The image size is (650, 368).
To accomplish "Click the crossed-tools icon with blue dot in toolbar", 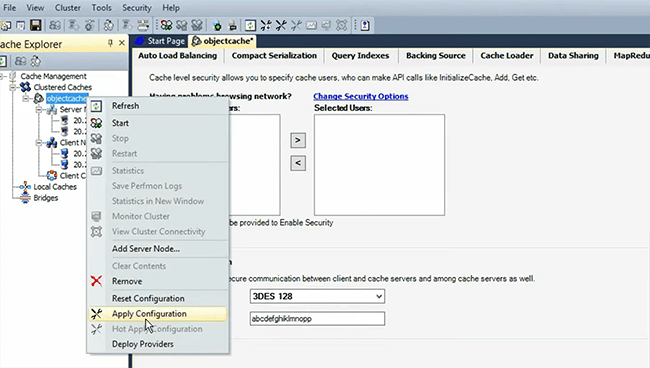I will (x=266, y=26).
